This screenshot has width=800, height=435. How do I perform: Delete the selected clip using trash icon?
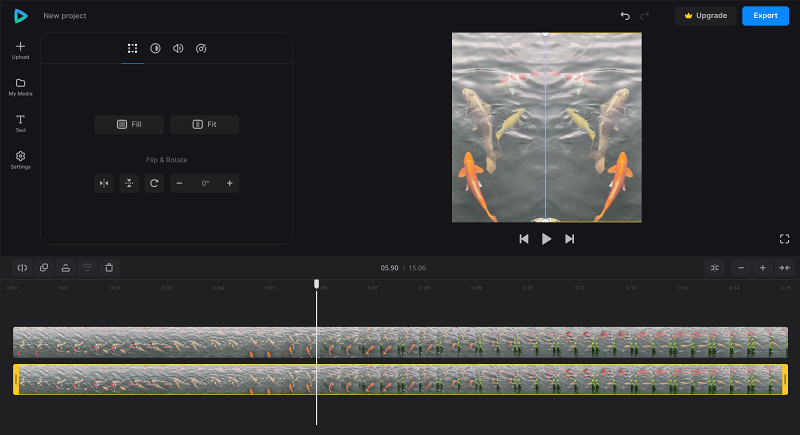pos(109,268)
